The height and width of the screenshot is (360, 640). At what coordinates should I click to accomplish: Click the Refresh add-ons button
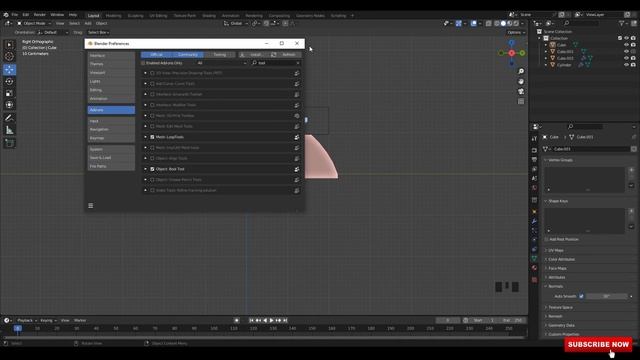[x=285, y=55]
